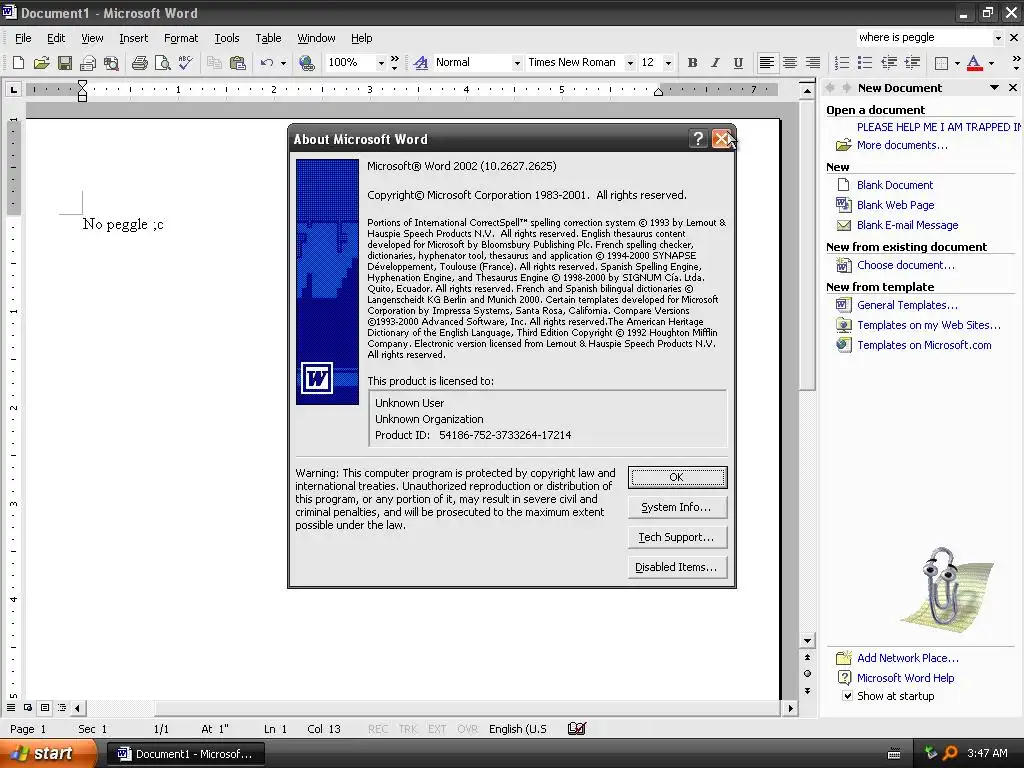1024x768 pixels.
Task: Open the Edit menu
Action: click(x=56, y=38)
